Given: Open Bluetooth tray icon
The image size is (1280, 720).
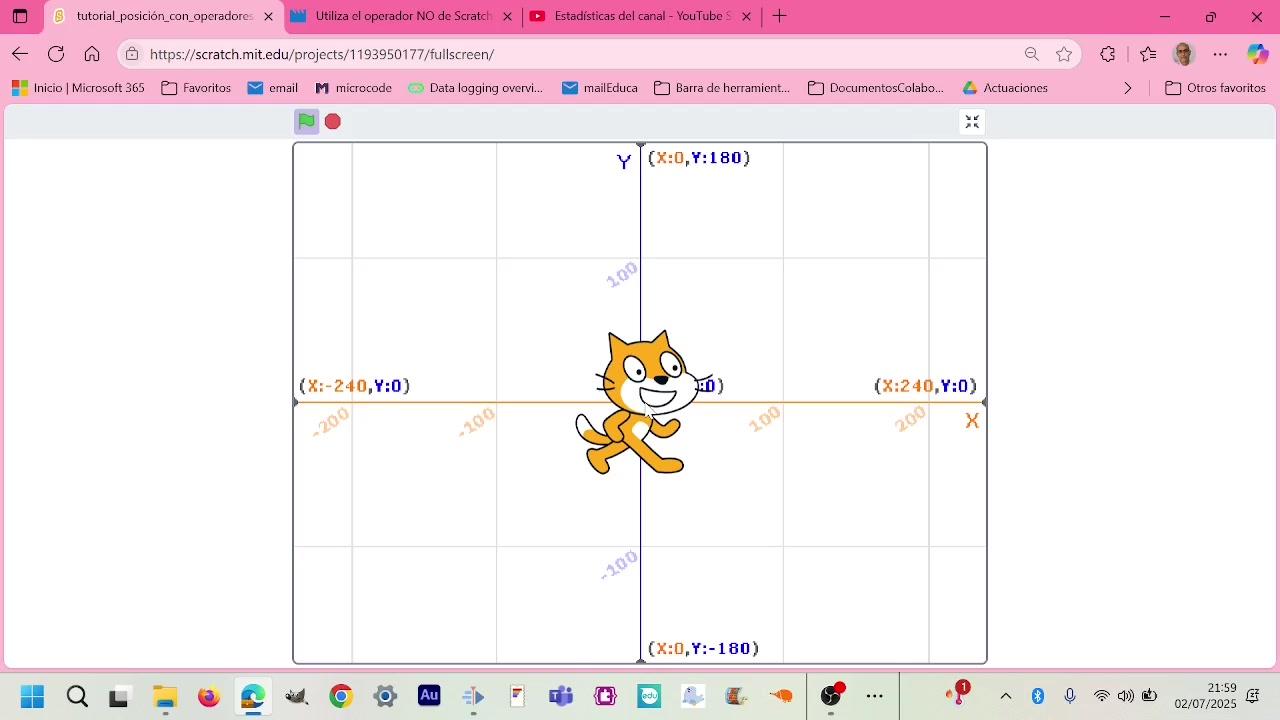Looking at the screenshot, I should click(1038, 696).
